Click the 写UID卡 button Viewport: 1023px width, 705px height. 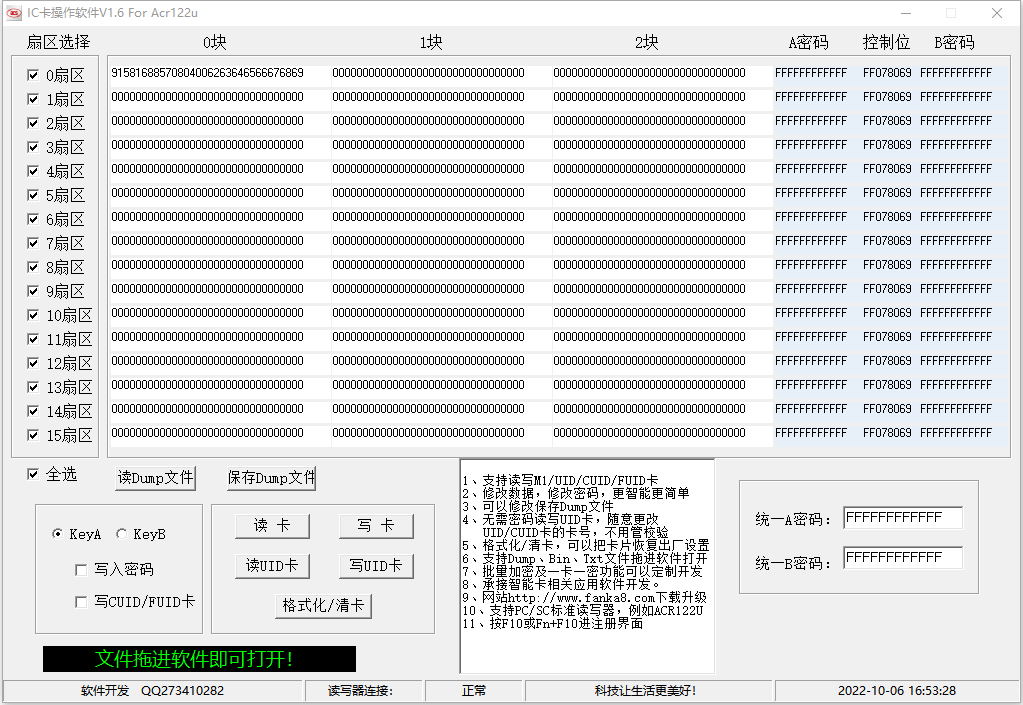click(376, 565)
